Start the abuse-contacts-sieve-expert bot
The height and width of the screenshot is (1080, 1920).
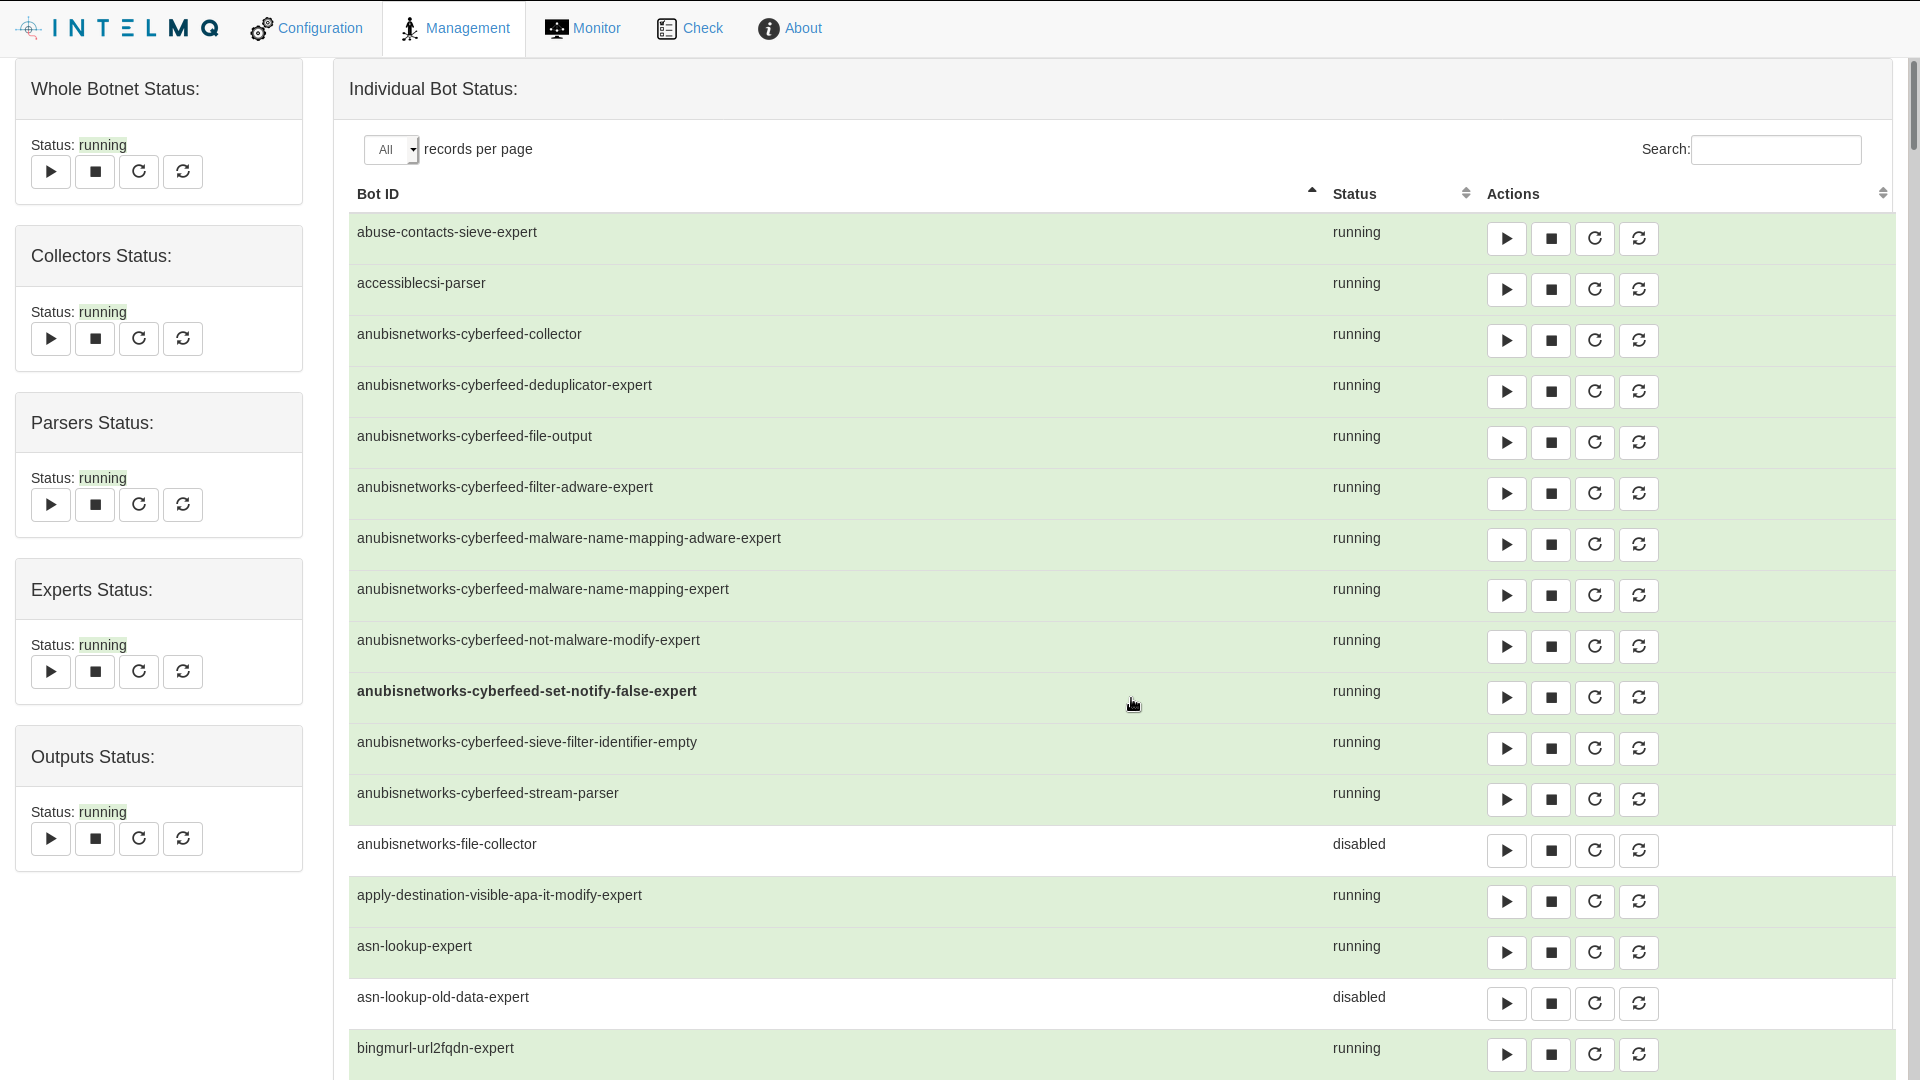(1506, 239)
